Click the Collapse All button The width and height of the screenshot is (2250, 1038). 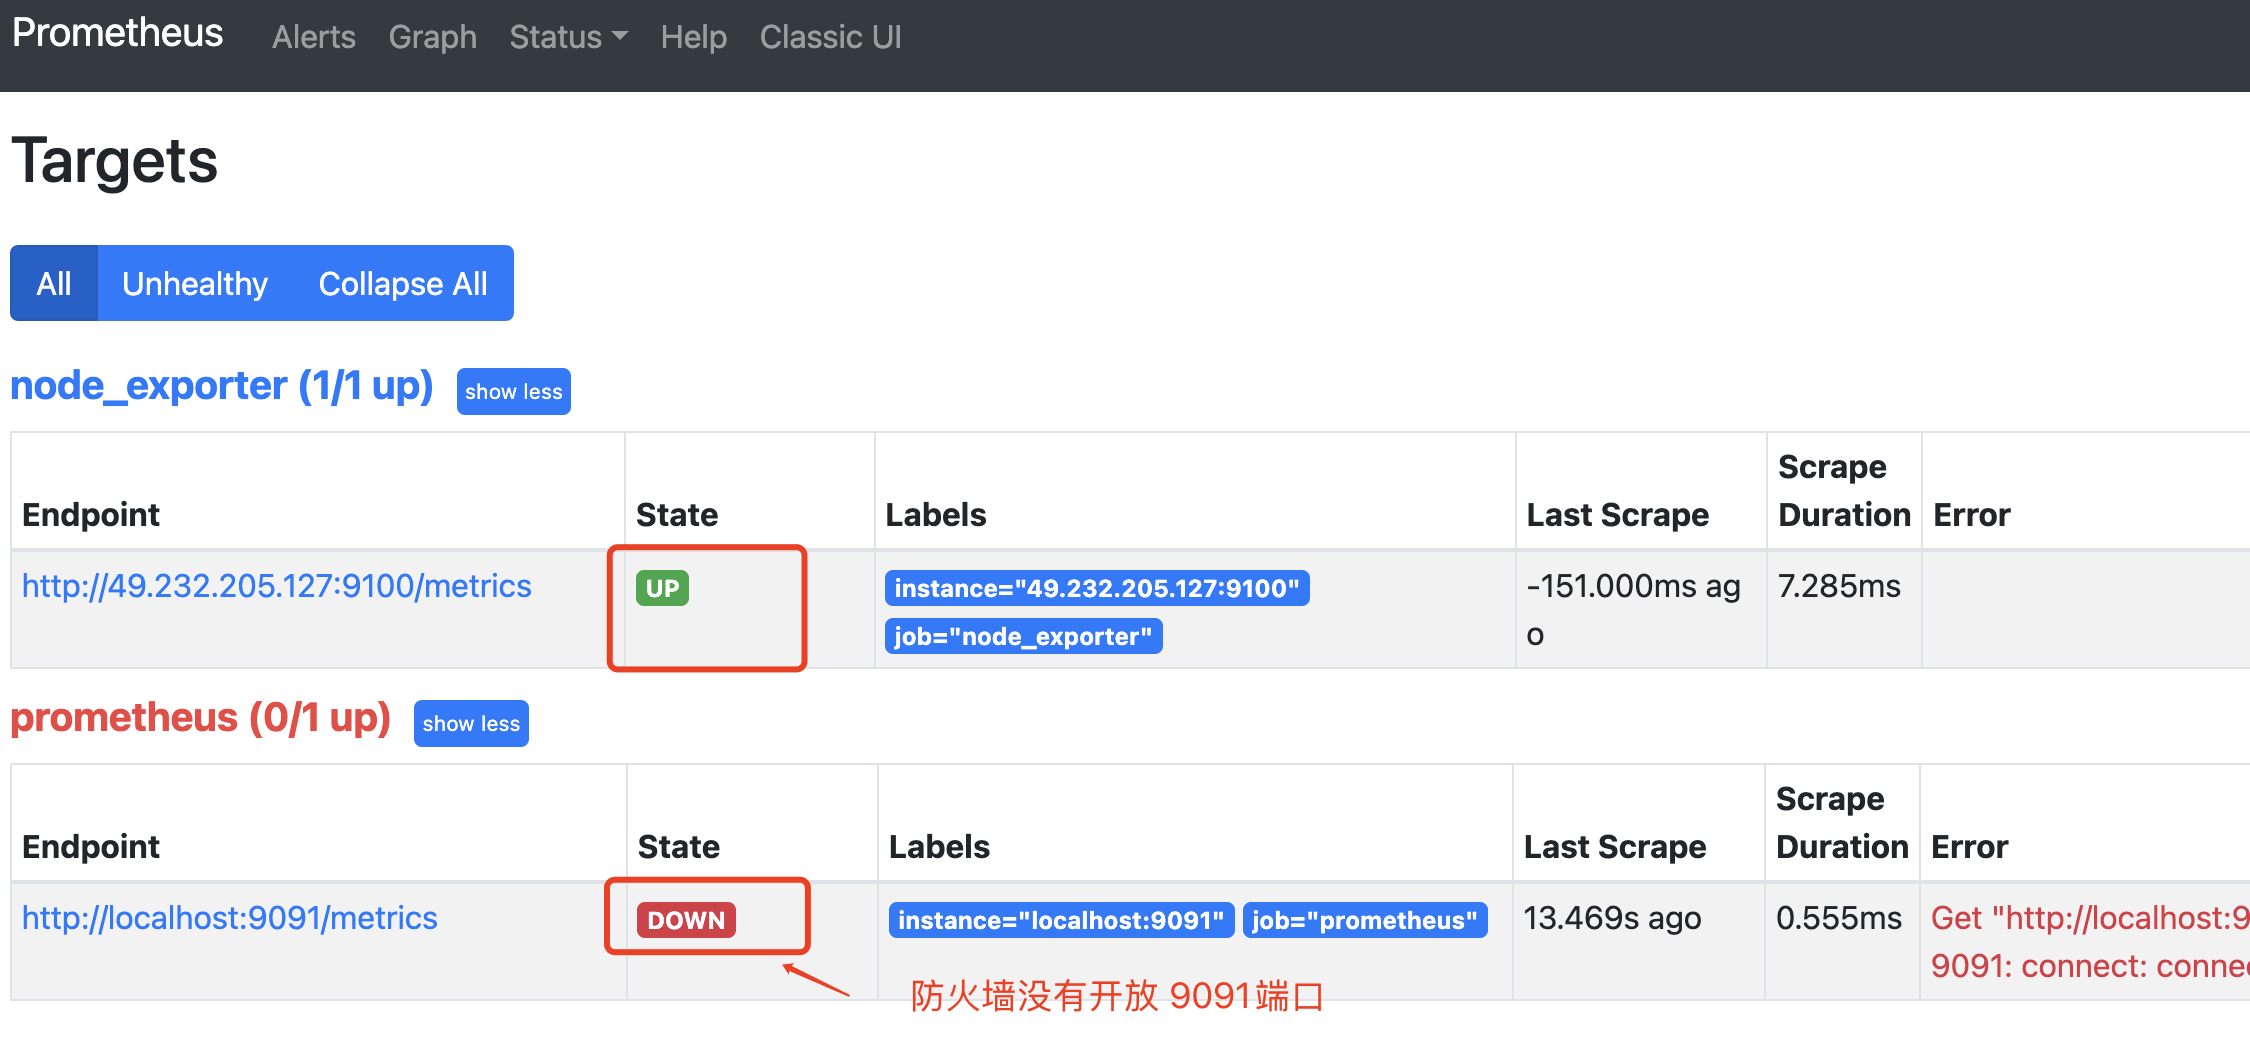pos(403,283)
